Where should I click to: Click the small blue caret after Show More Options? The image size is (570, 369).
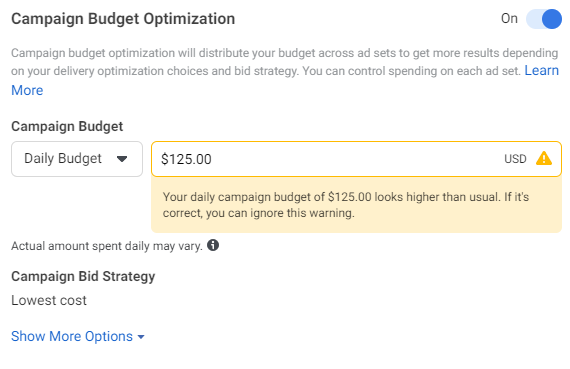tap(141, 337)
